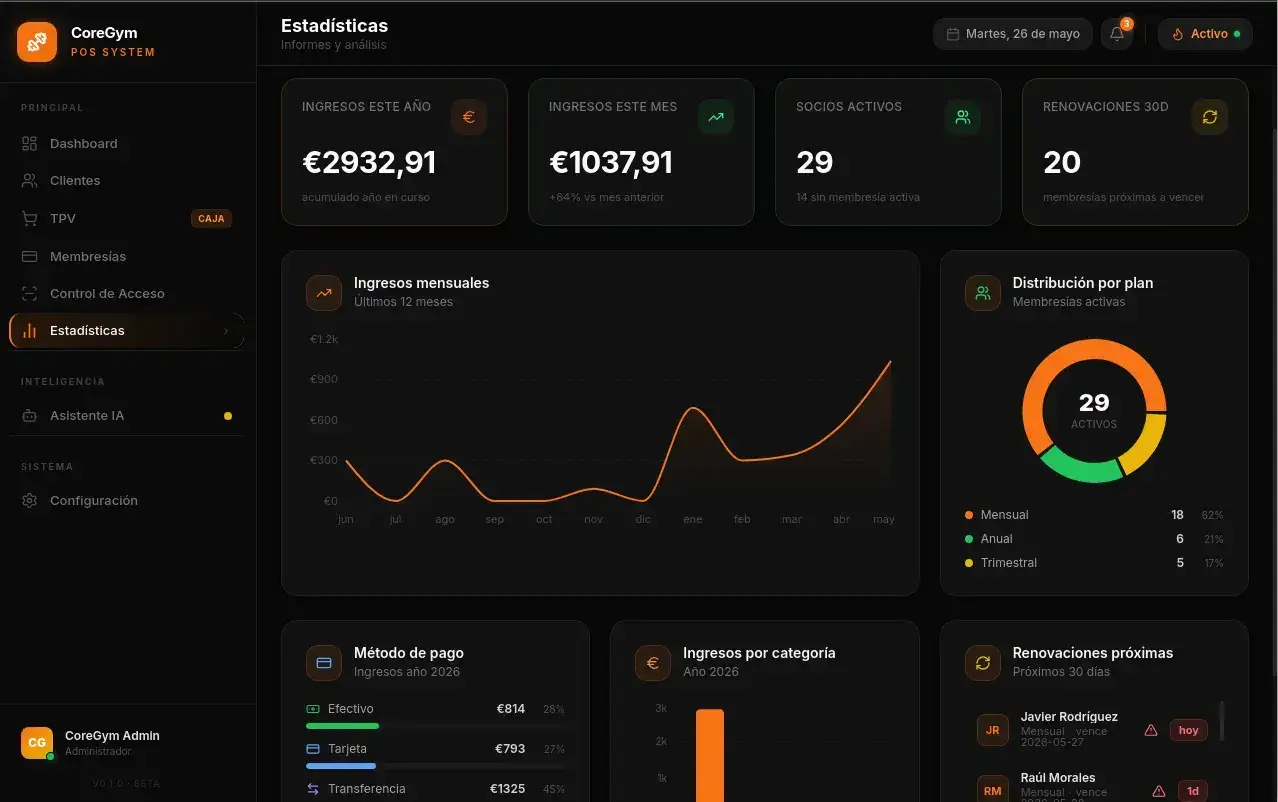Open Membresías from the sidebar
This screenshot has width=1278, height=802.
[x=126, y=256]
